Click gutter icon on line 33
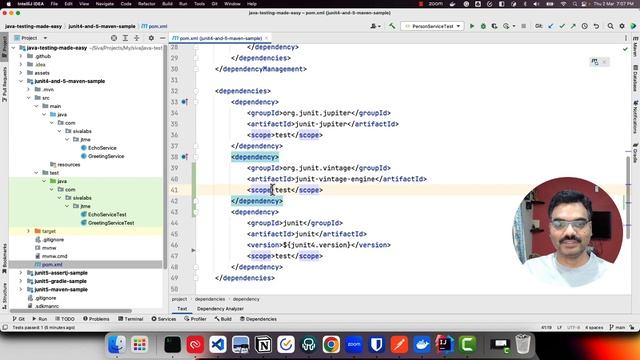The image size is (640, 360). [x=184, y=102]
